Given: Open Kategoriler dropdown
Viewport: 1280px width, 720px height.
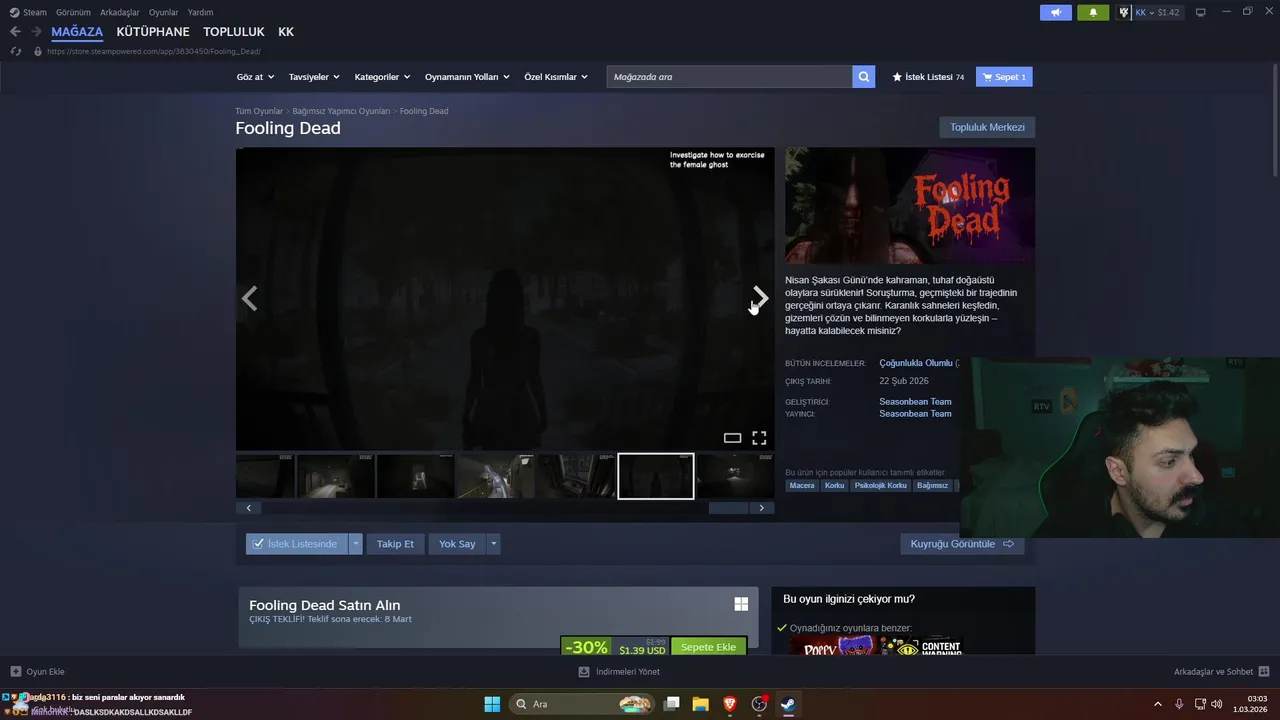Looking at the screenshot, I should [382, 77].
